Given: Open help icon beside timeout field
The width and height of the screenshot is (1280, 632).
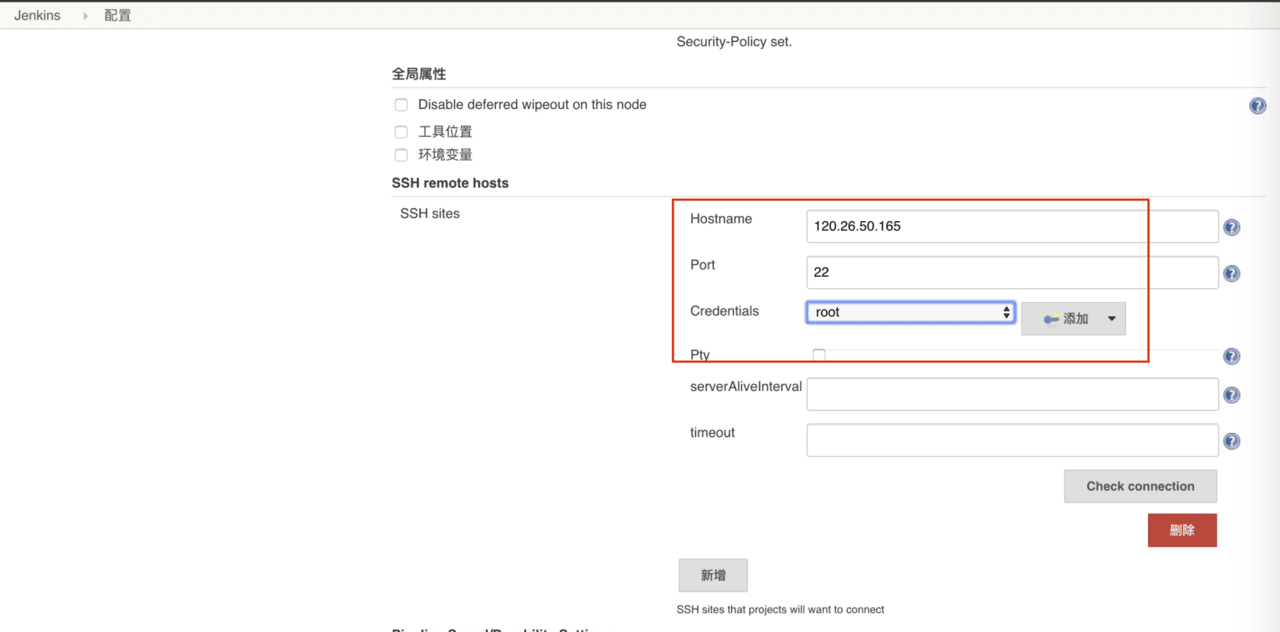Looking at the screenshot, I should (1232, 441).
